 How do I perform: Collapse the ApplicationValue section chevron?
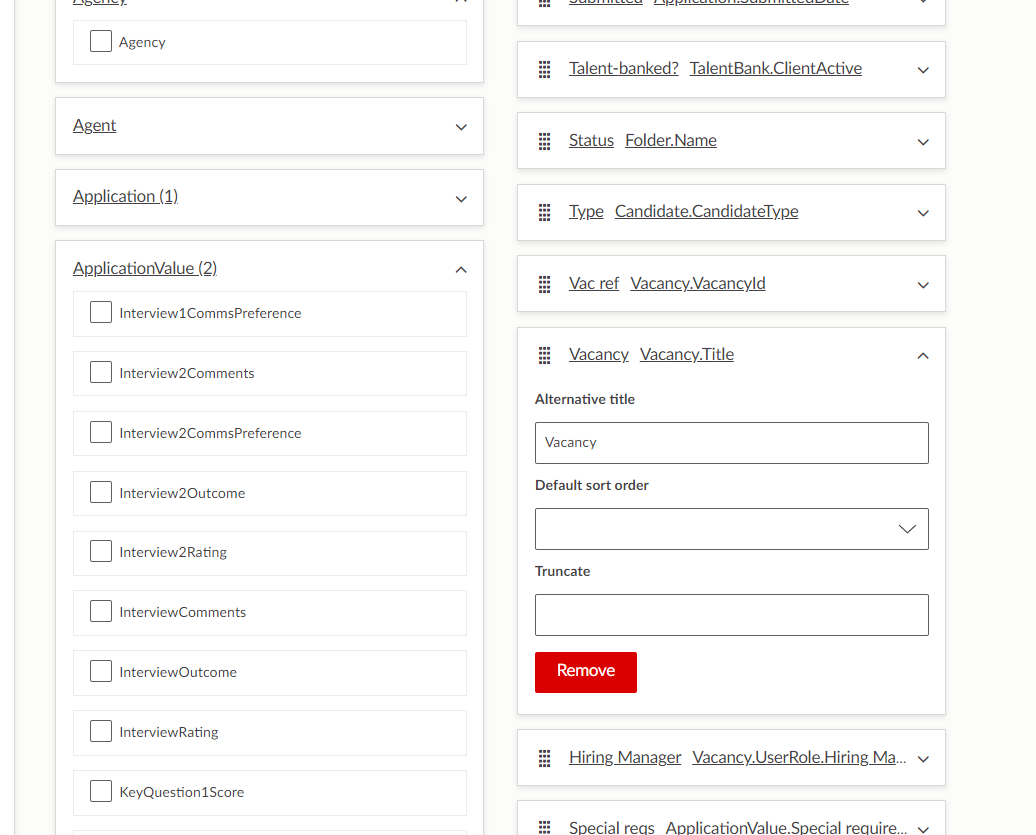[461, 269]
